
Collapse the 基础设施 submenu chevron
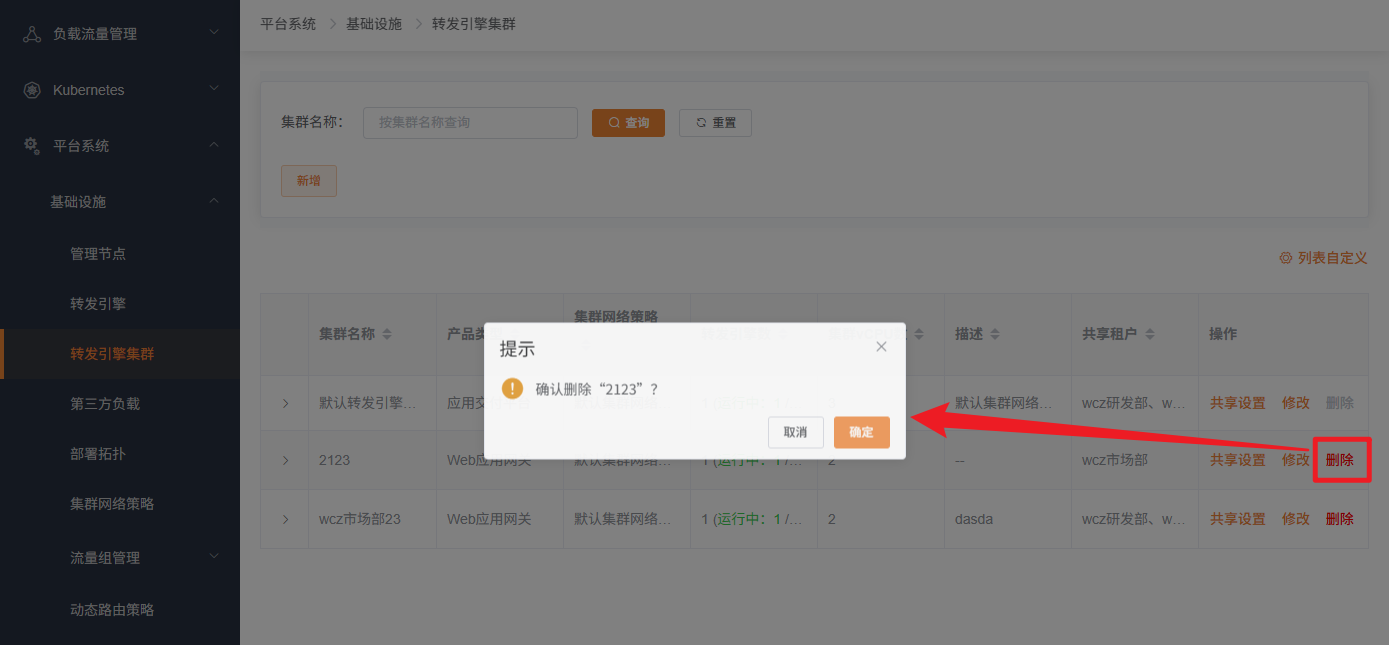click(214, 201)
